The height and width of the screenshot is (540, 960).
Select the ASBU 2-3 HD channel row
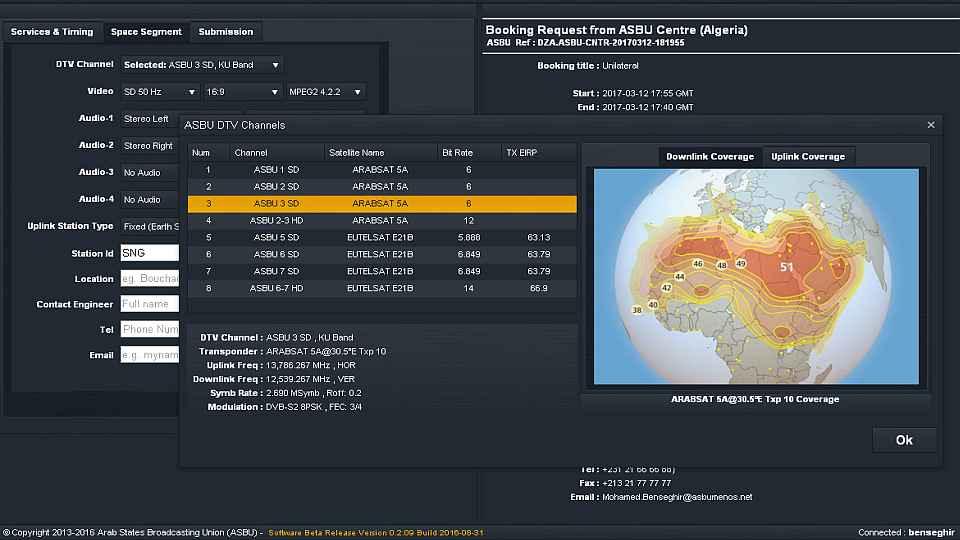click(382, 220)
